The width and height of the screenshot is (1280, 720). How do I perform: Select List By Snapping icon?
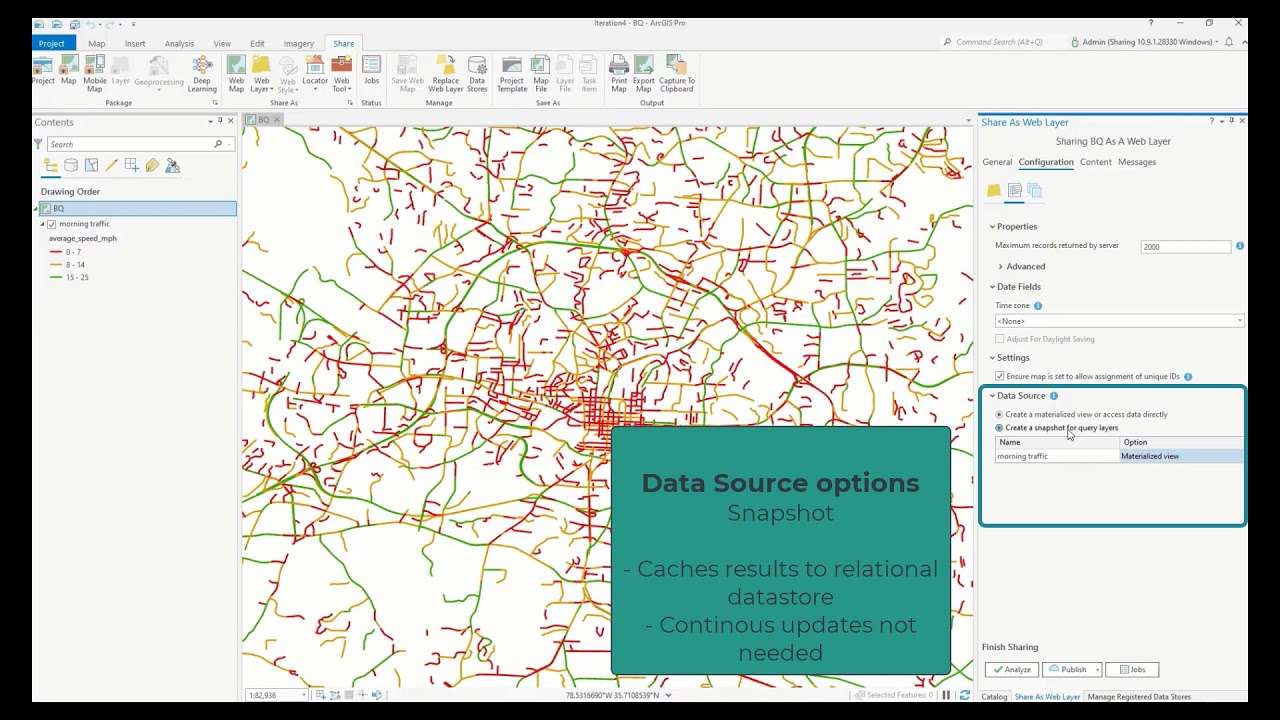point(131,165)
